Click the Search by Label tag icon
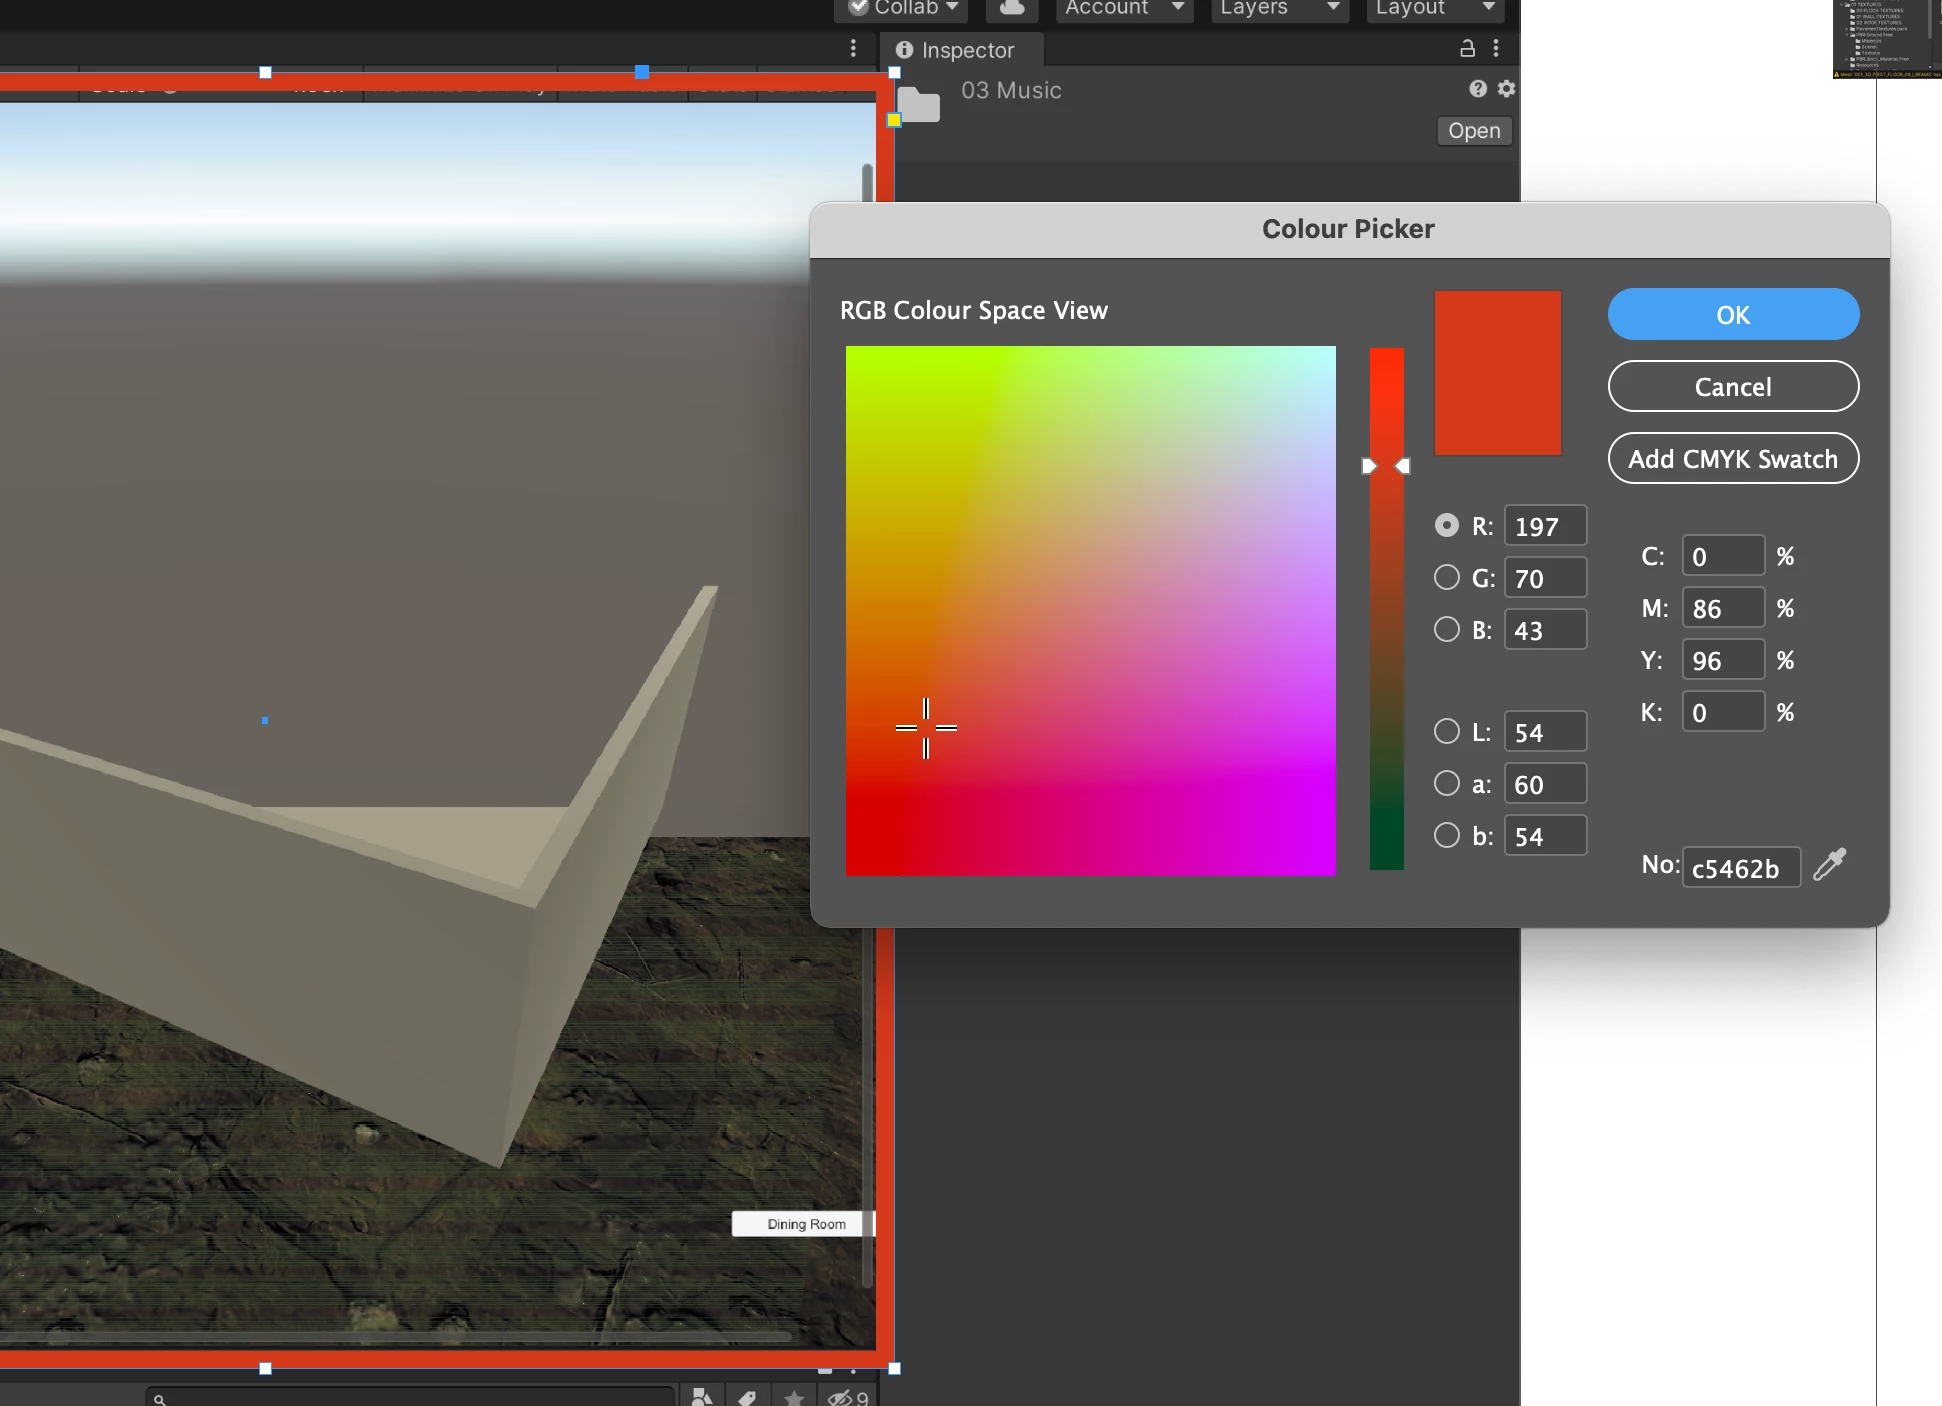 pos(747,1397)
